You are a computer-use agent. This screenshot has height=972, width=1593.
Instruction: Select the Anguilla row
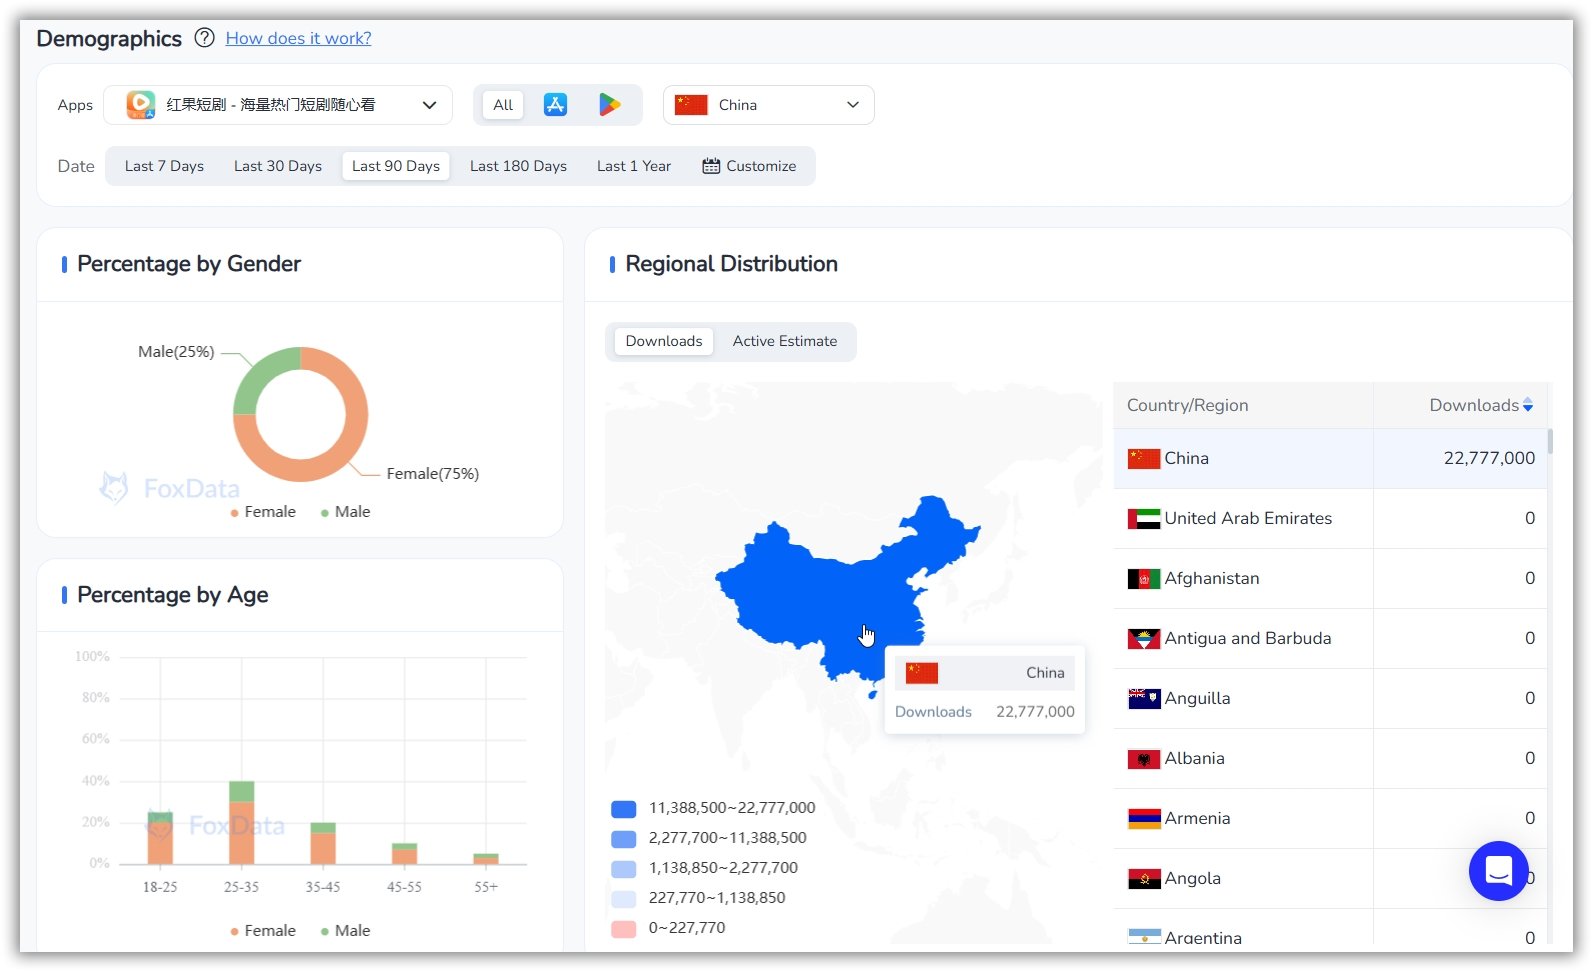point(1330,698)
